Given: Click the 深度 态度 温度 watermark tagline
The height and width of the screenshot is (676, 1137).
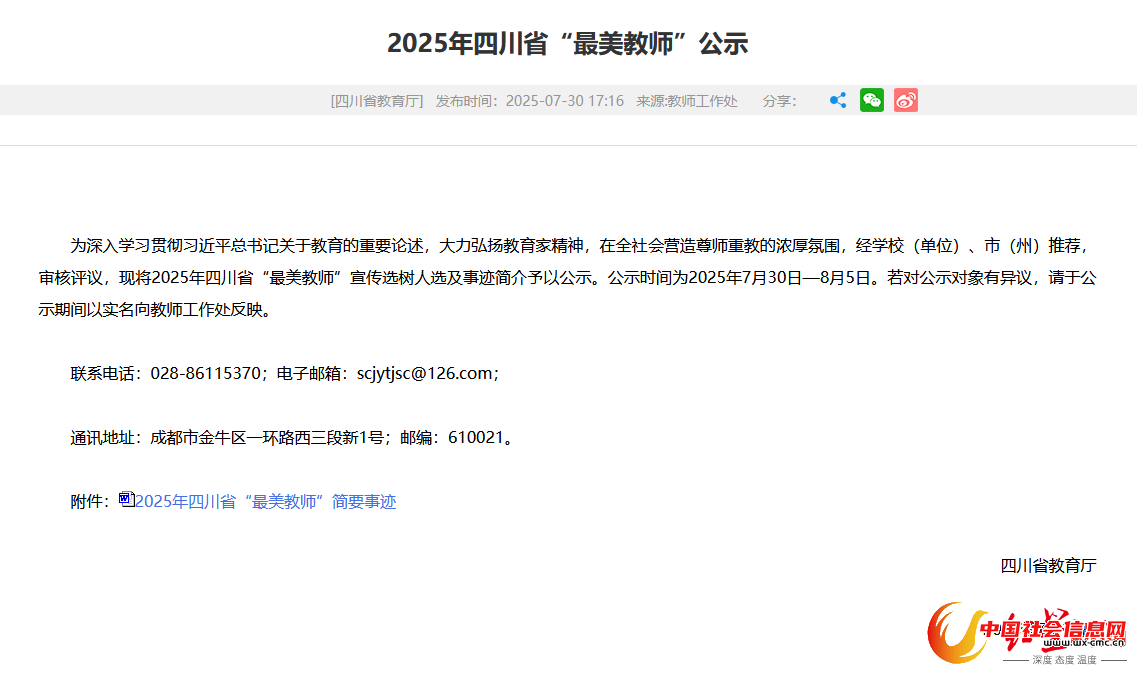Looking at the screenshot, I should (1064, 660).
